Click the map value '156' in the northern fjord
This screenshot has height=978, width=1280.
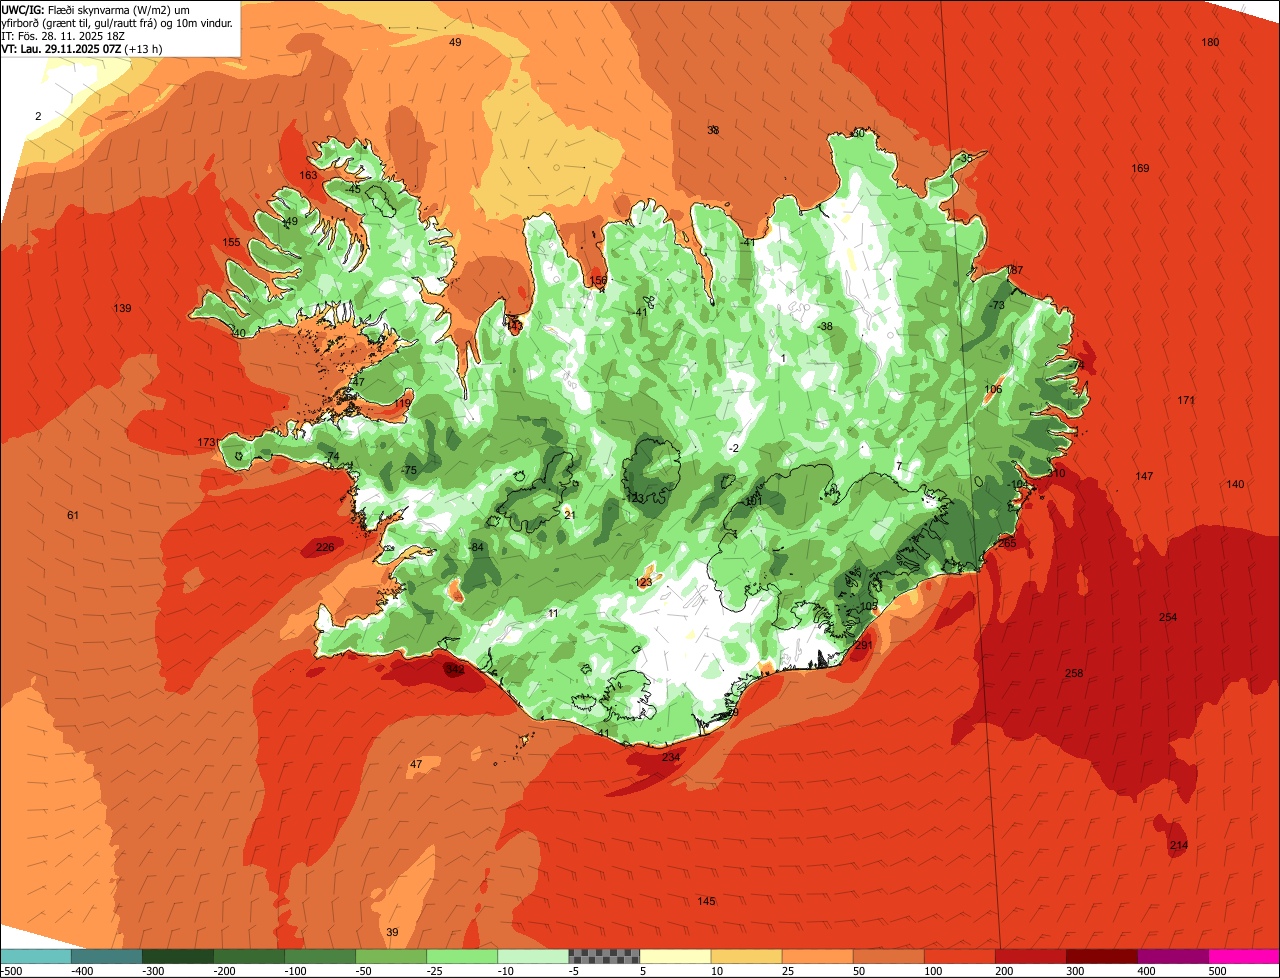coord(598,281)
